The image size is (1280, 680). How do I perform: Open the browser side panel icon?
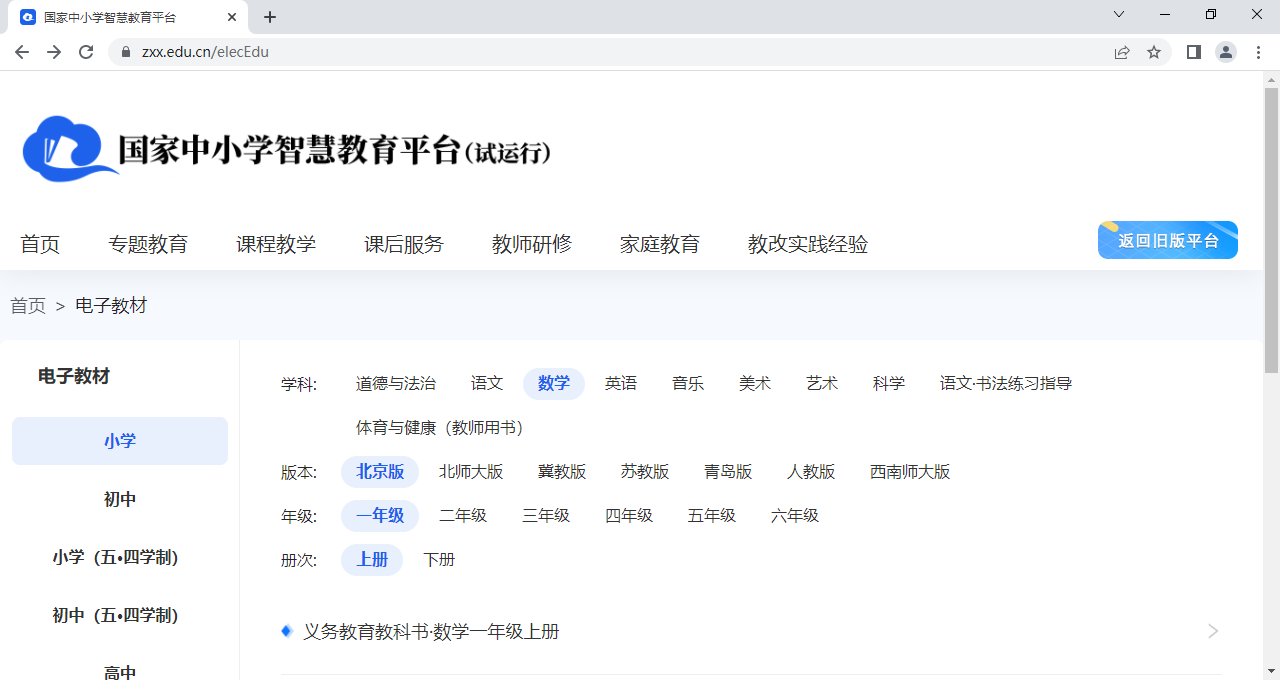pyautogui.click(x=1194, y=52)
